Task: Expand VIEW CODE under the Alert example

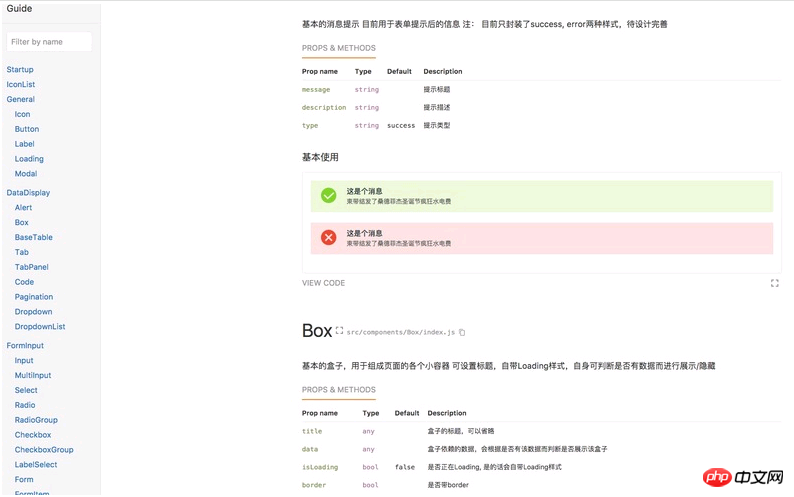Action: coord(324,283)
